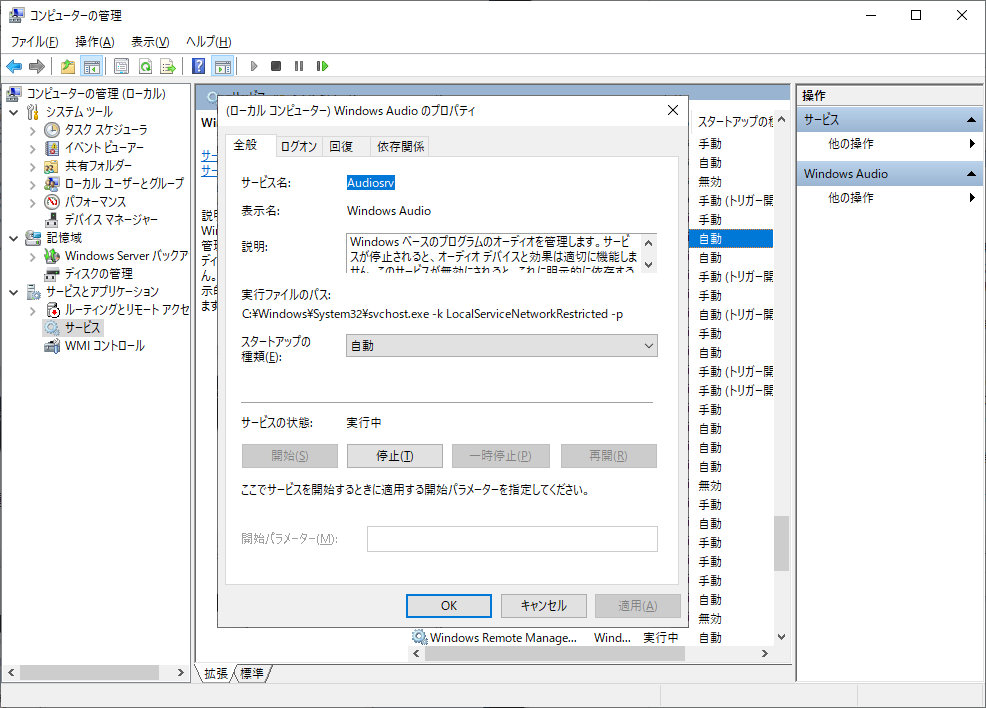This screenshot has height=708, width=986.
Task: Click the Back arrow in the toolbar
Action: (x=14, y=66)
